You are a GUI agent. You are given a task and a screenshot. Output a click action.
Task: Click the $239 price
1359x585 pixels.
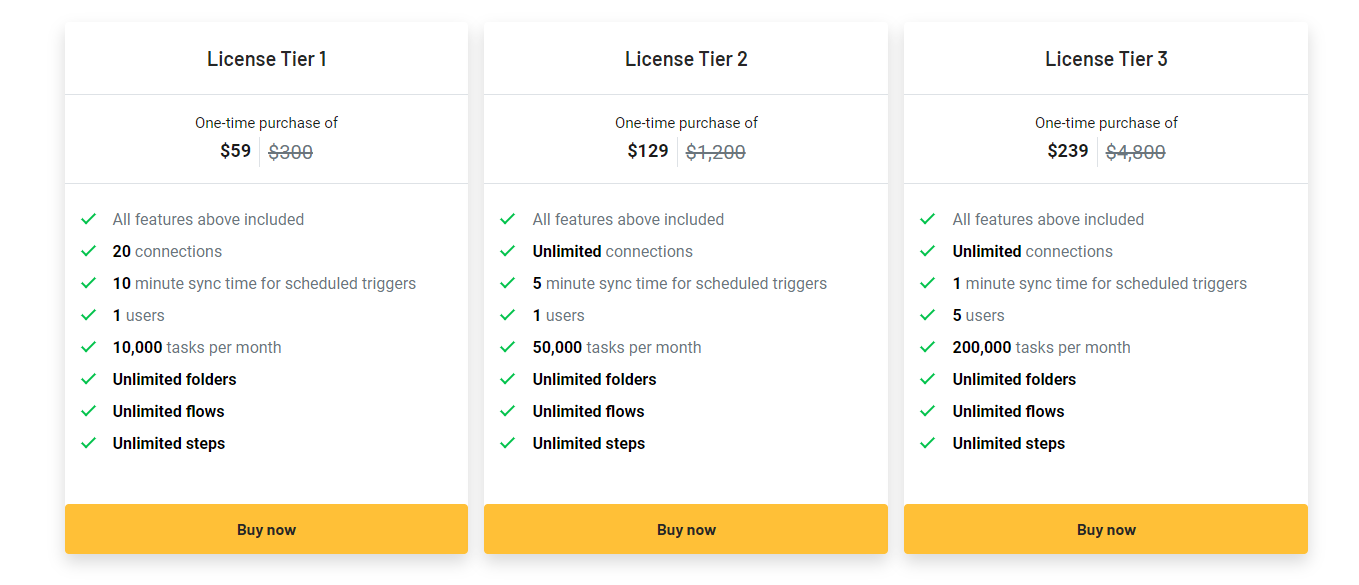coord(1068,151)
